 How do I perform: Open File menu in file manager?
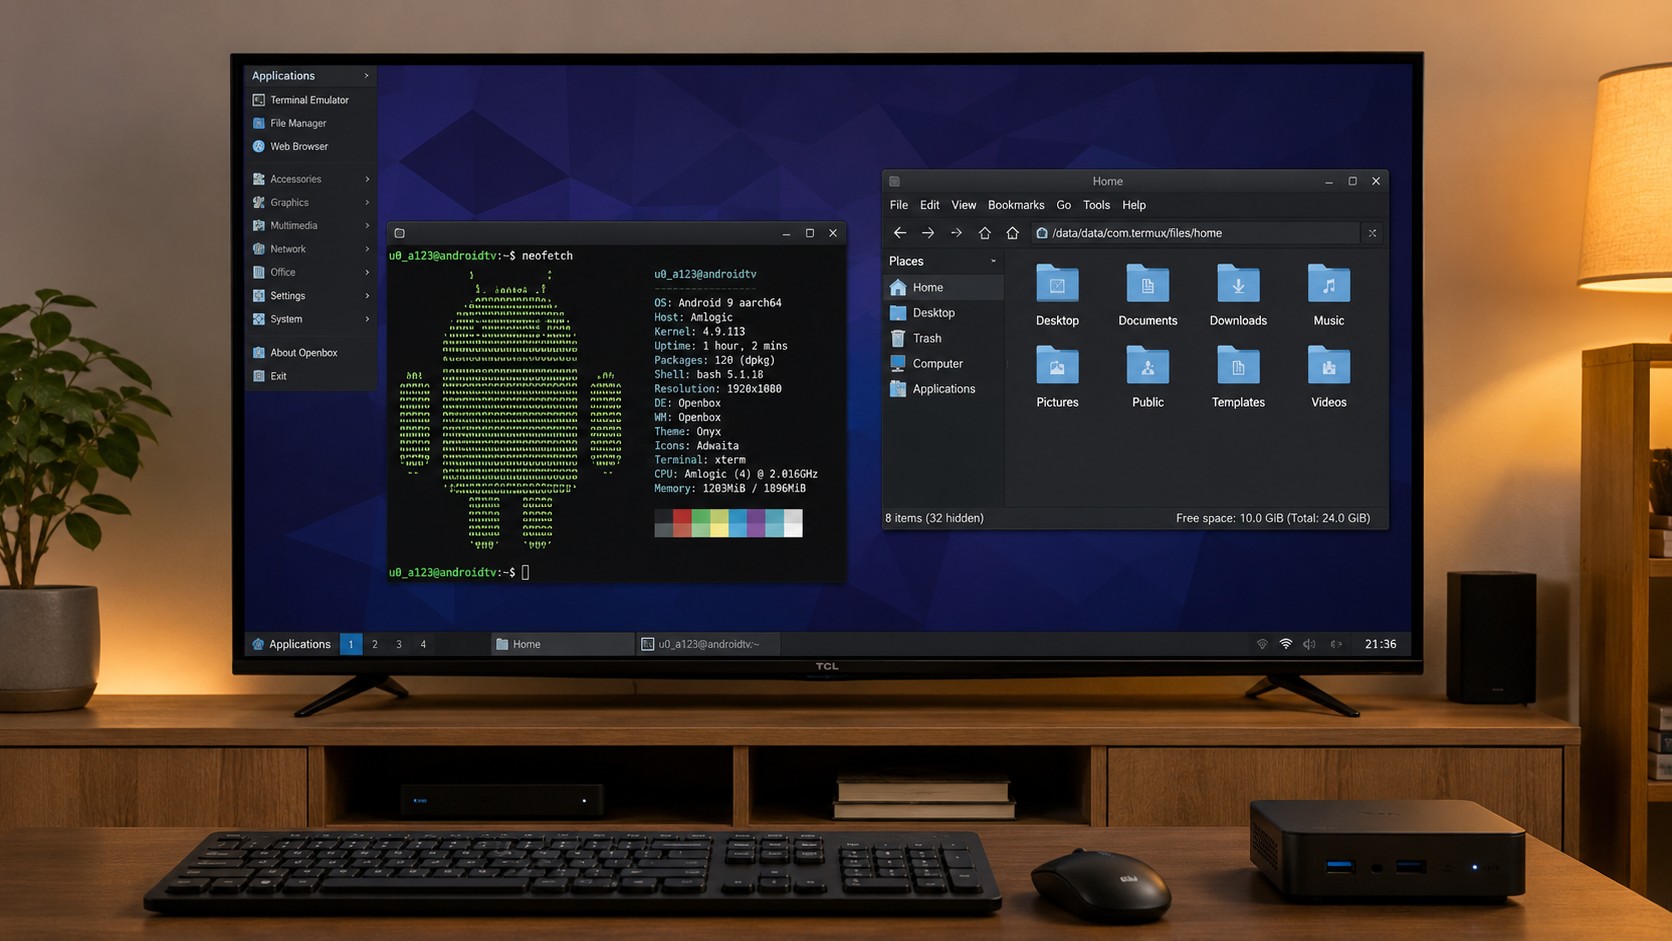(899, 205)
